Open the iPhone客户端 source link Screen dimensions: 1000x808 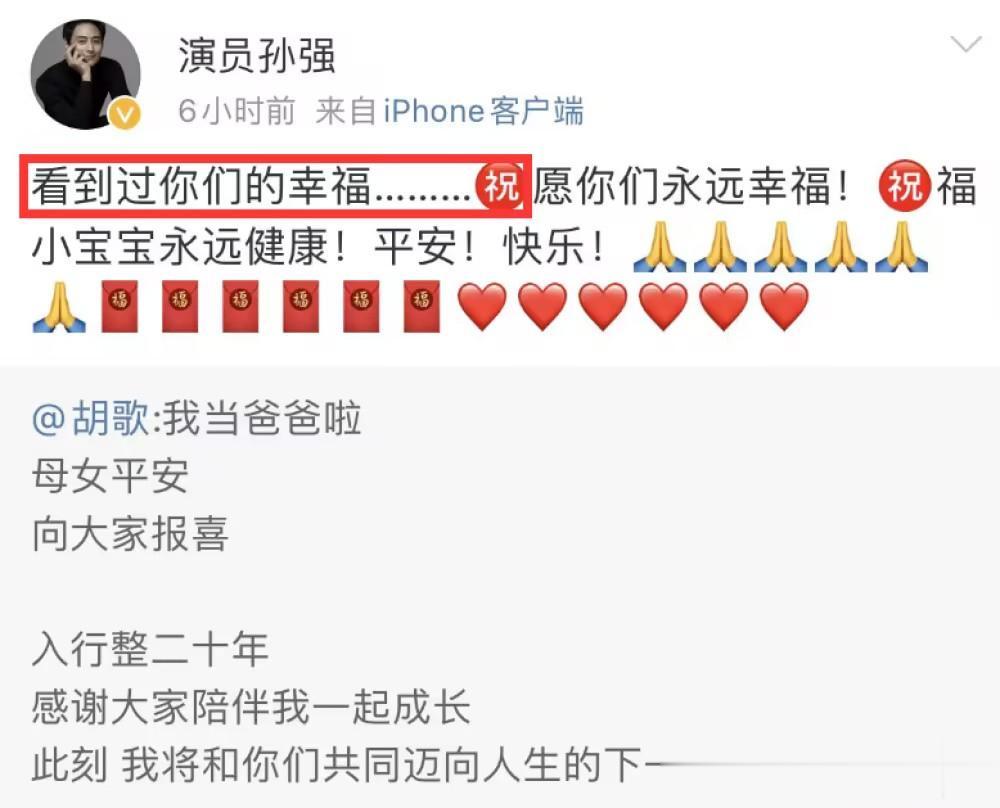coord(483,111)
